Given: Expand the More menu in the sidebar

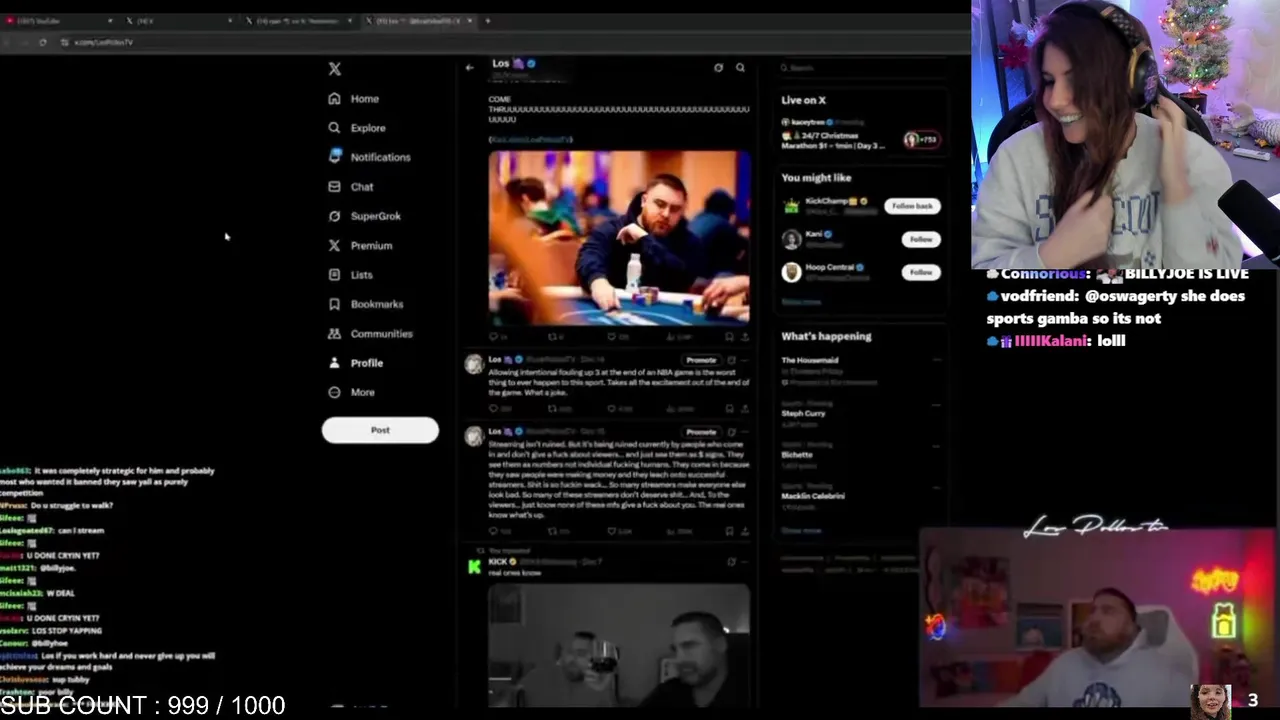Looking at the screenshot, I should pyautogui.click(x=352, y=392).
